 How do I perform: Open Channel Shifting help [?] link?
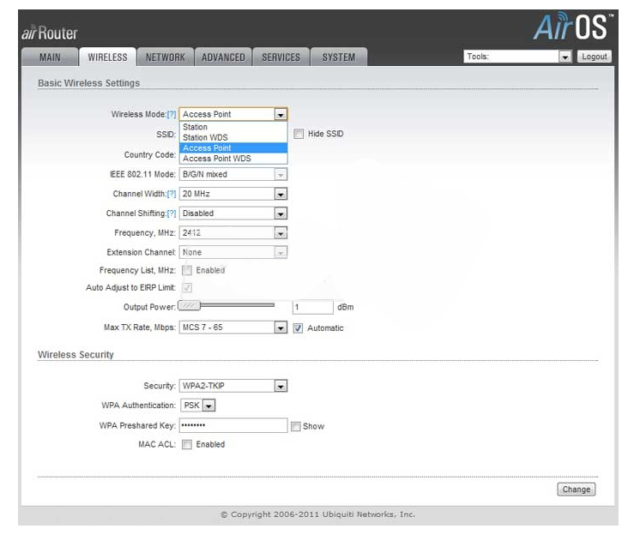[172, 214]
